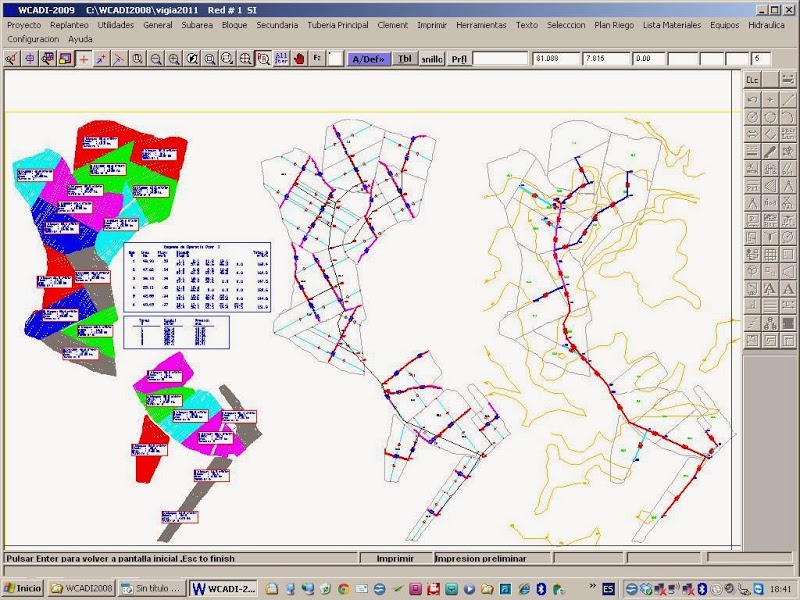
Task: Click the grid table tool in palette
Action: click(x=770, y=254)
